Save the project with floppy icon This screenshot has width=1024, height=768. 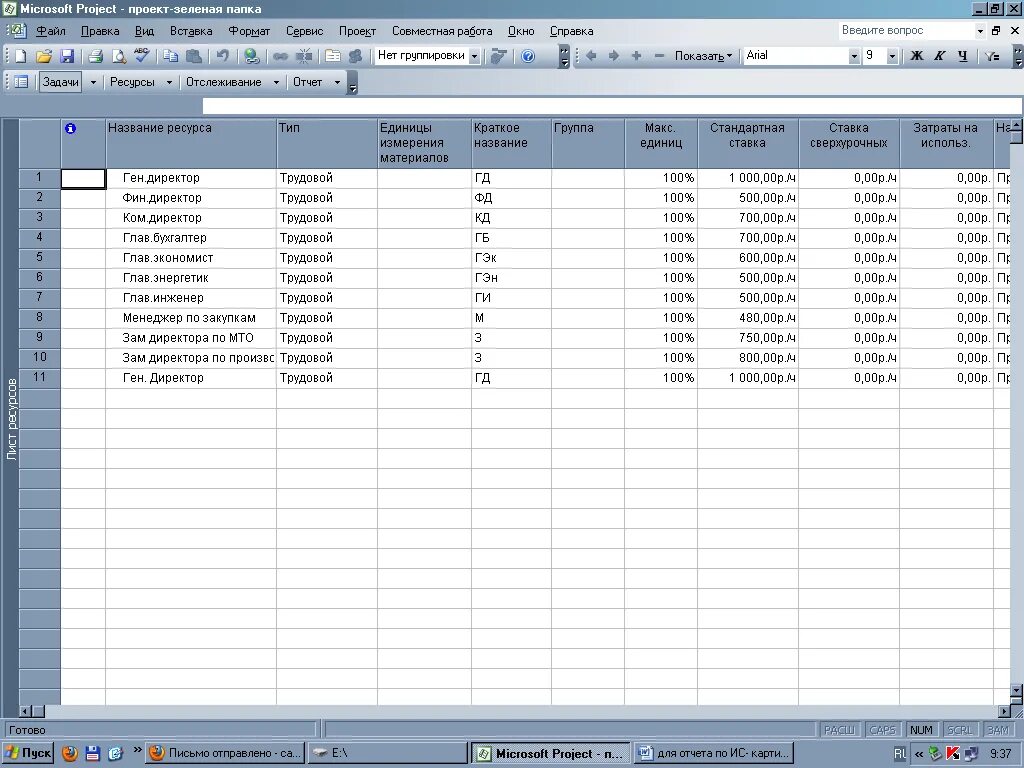(x=67, y=56)
